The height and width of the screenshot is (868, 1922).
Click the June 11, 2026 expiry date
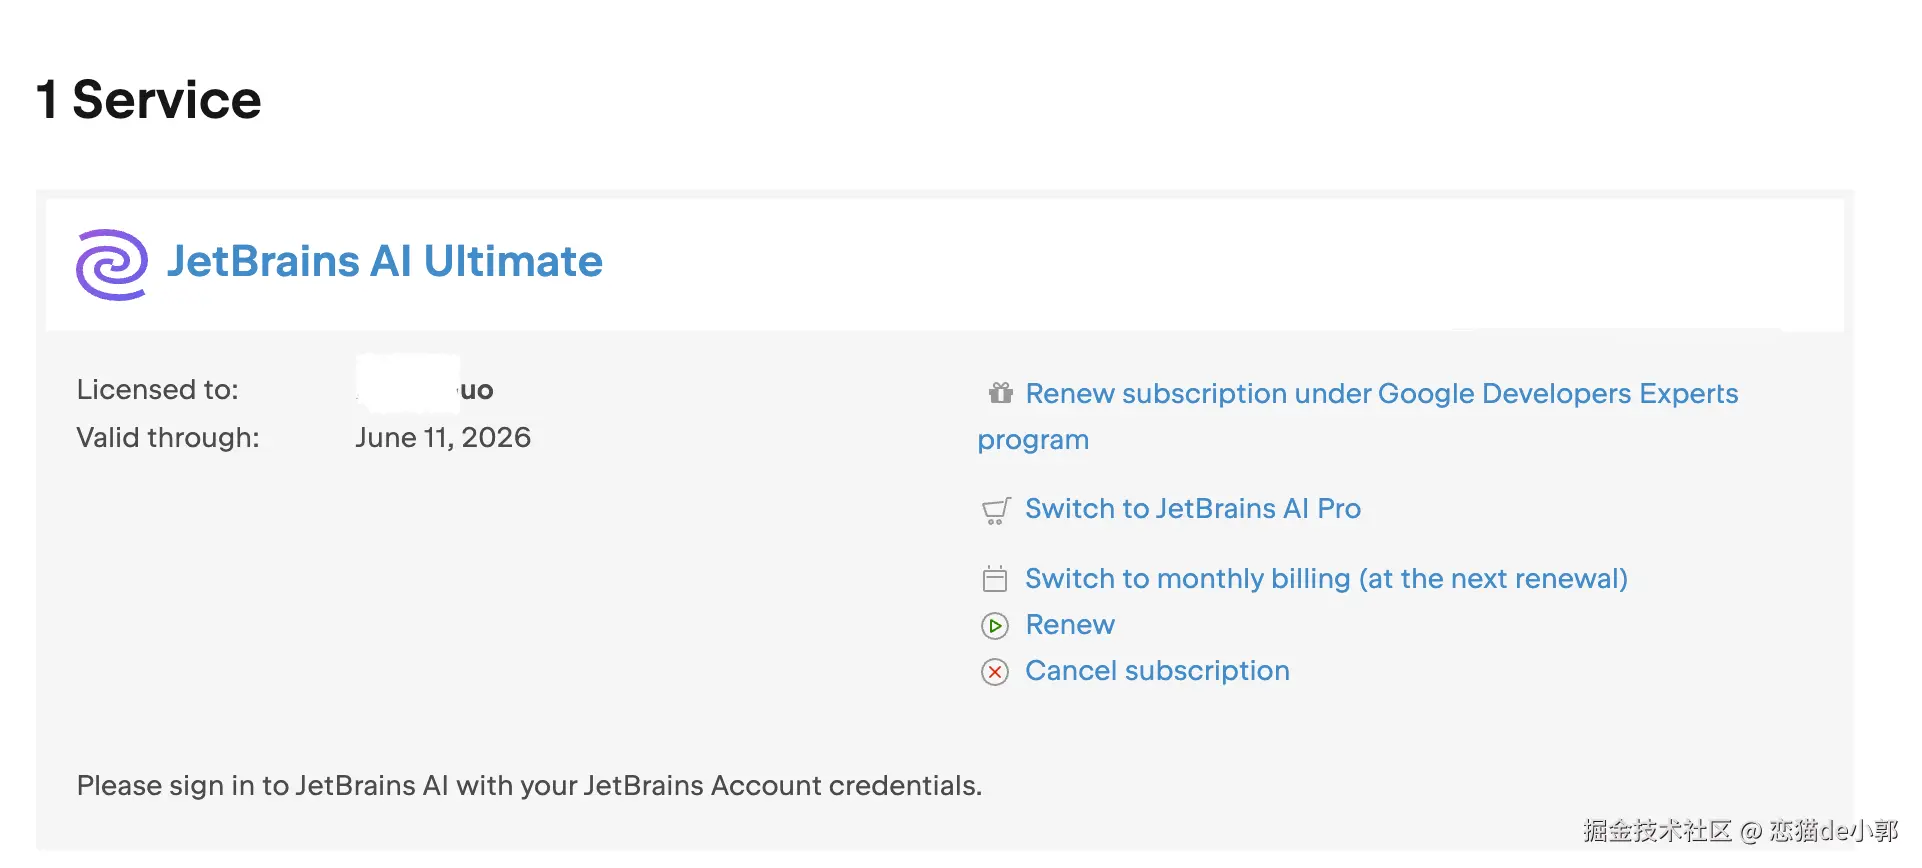coord(443,438)
